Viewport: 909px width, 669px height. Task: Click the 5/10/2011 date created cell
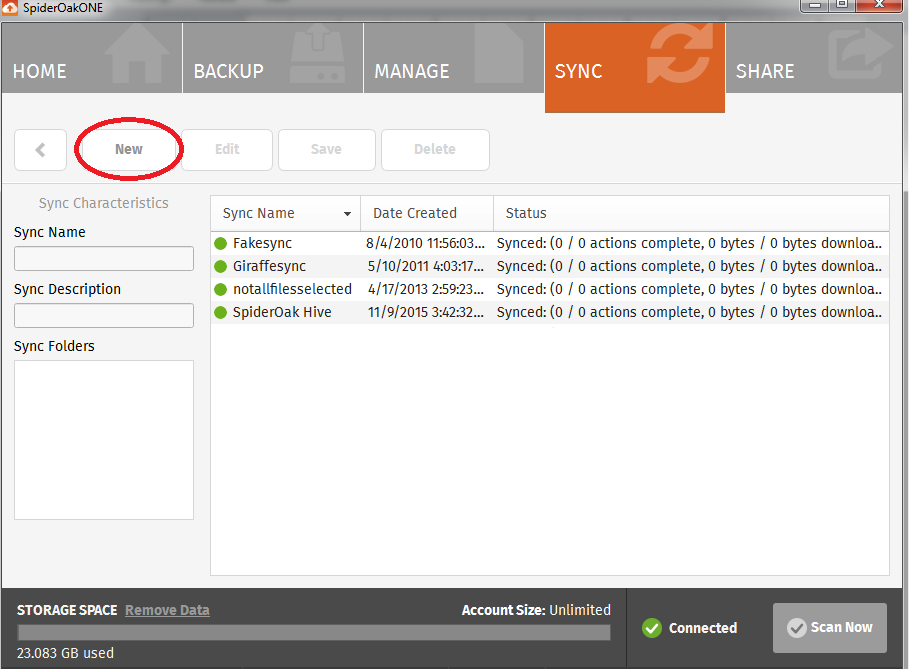pos(426,267)
